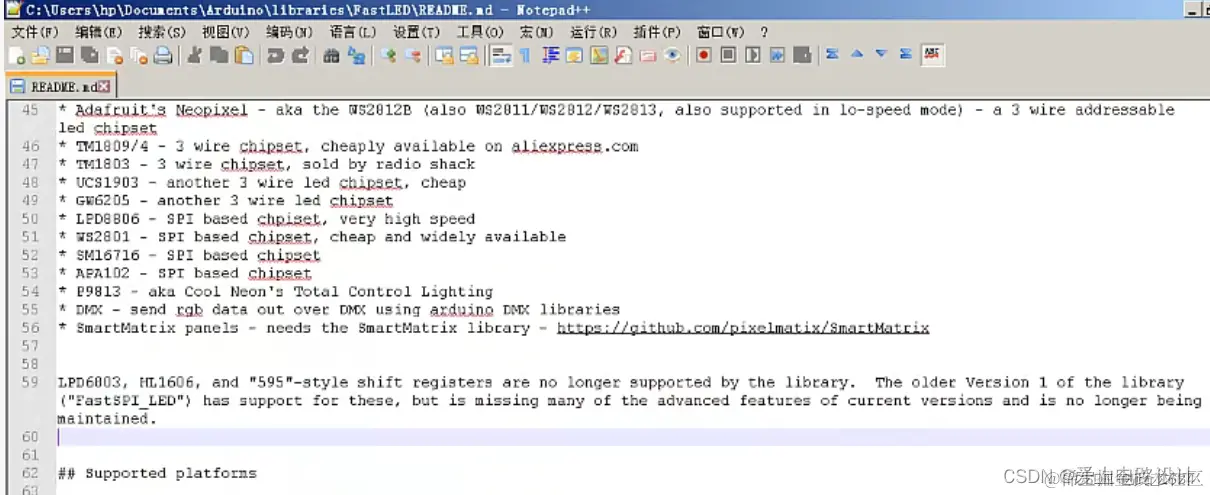Click the word aliexpress.com on line 46
The height and width of the screenshot is (495, 1210).
(x=575, y=146)
